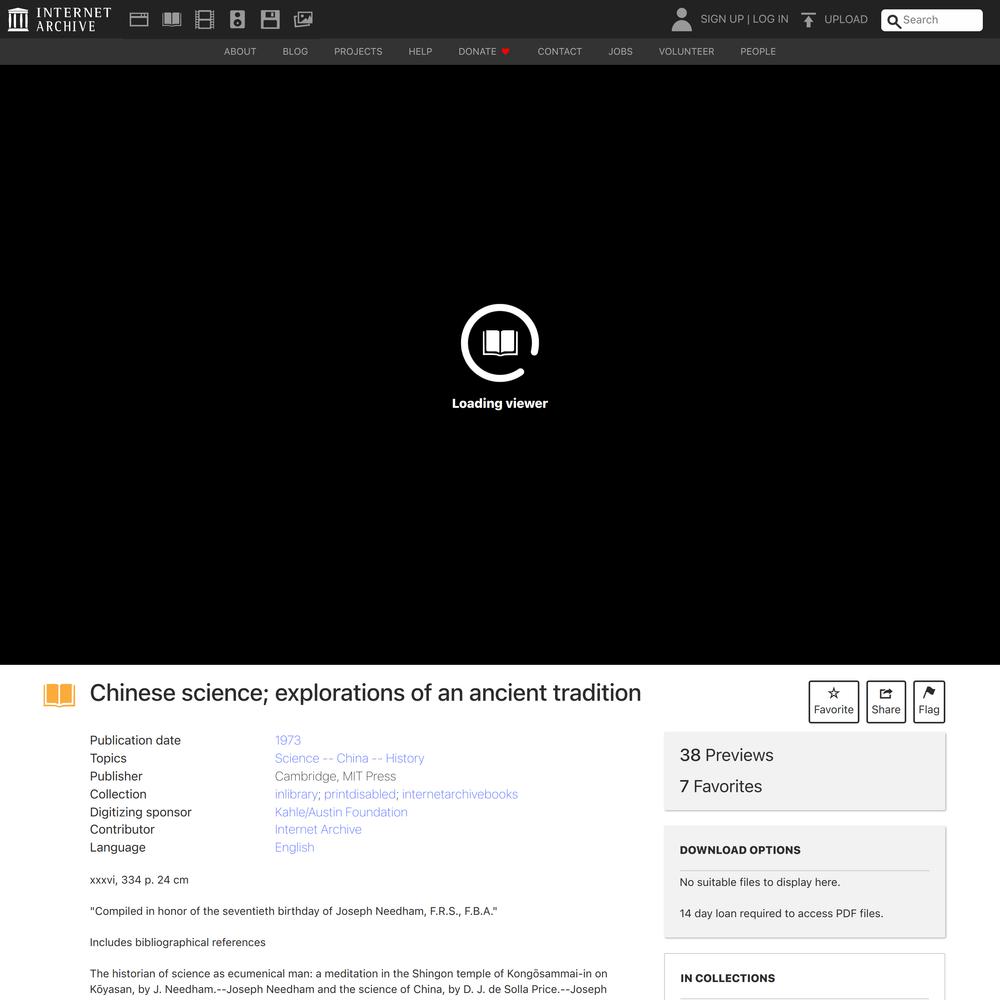Click the 'Includes bibliographical references' text
This screenshot has width=1000, height=1000.
coord(177,942)
